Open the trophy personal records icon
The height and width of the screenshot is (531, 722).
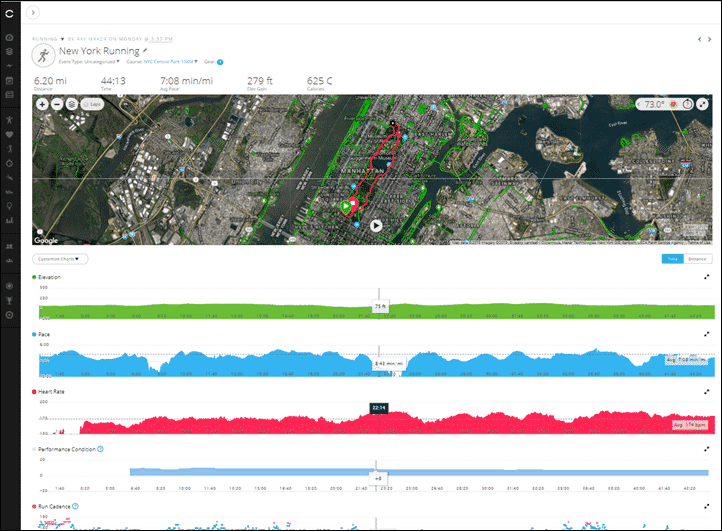coord(10,301)
